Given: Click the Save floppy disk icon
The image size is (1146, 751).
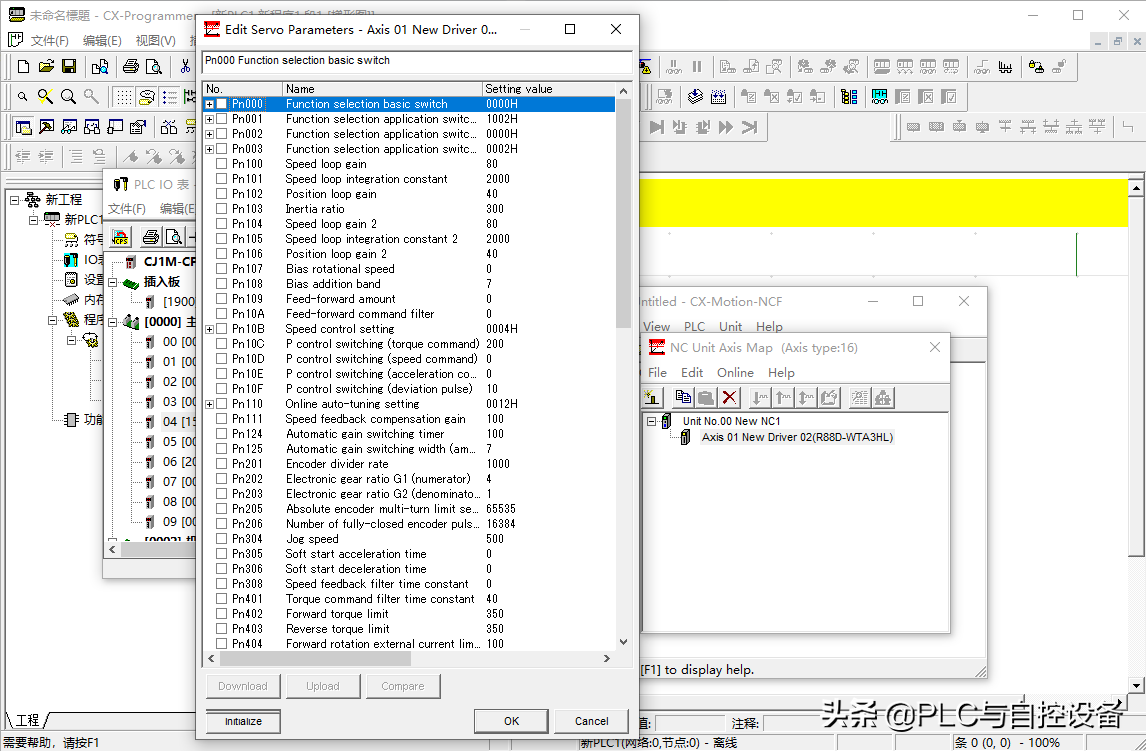Looking at the screenshot, I should pyautogui.click(x=69, y=67).
